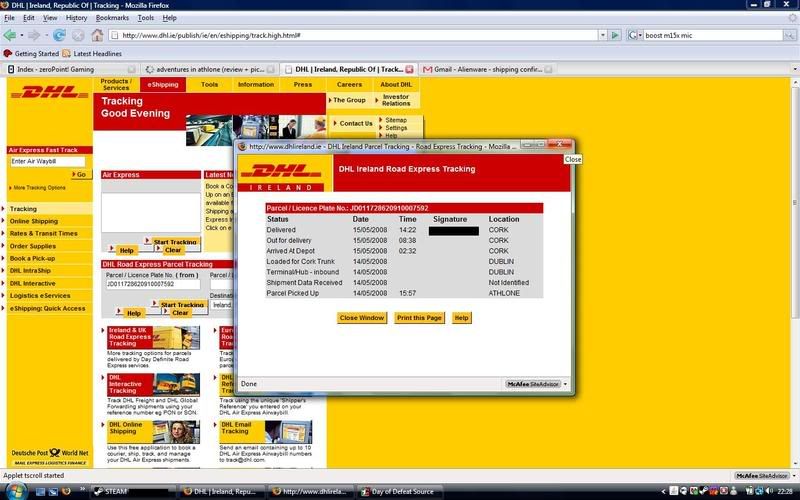Open McAfee SiteAdvisor dropdown in popup status bar
This screenshot has height=500, width=800.
(565, 384)
